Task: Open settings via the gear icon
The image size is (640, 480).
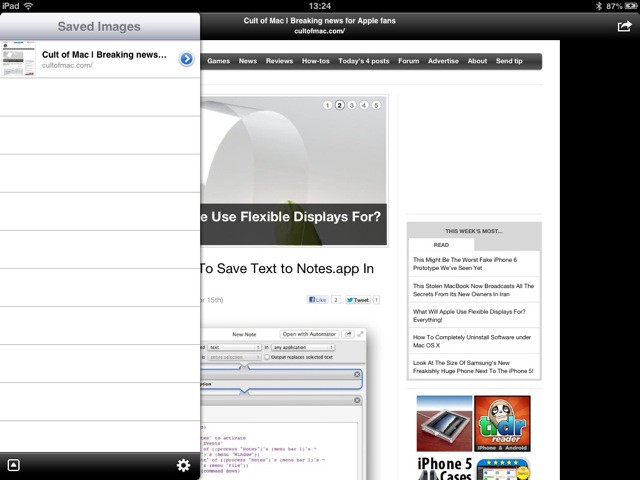Action: 183,465
